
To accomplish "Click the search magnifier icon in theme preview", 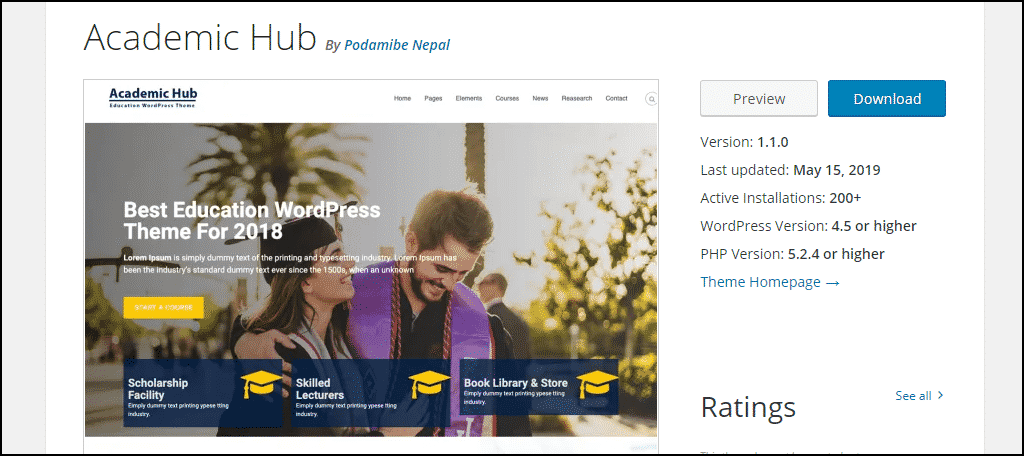I will pyautogui.click(x=651, y=99).
